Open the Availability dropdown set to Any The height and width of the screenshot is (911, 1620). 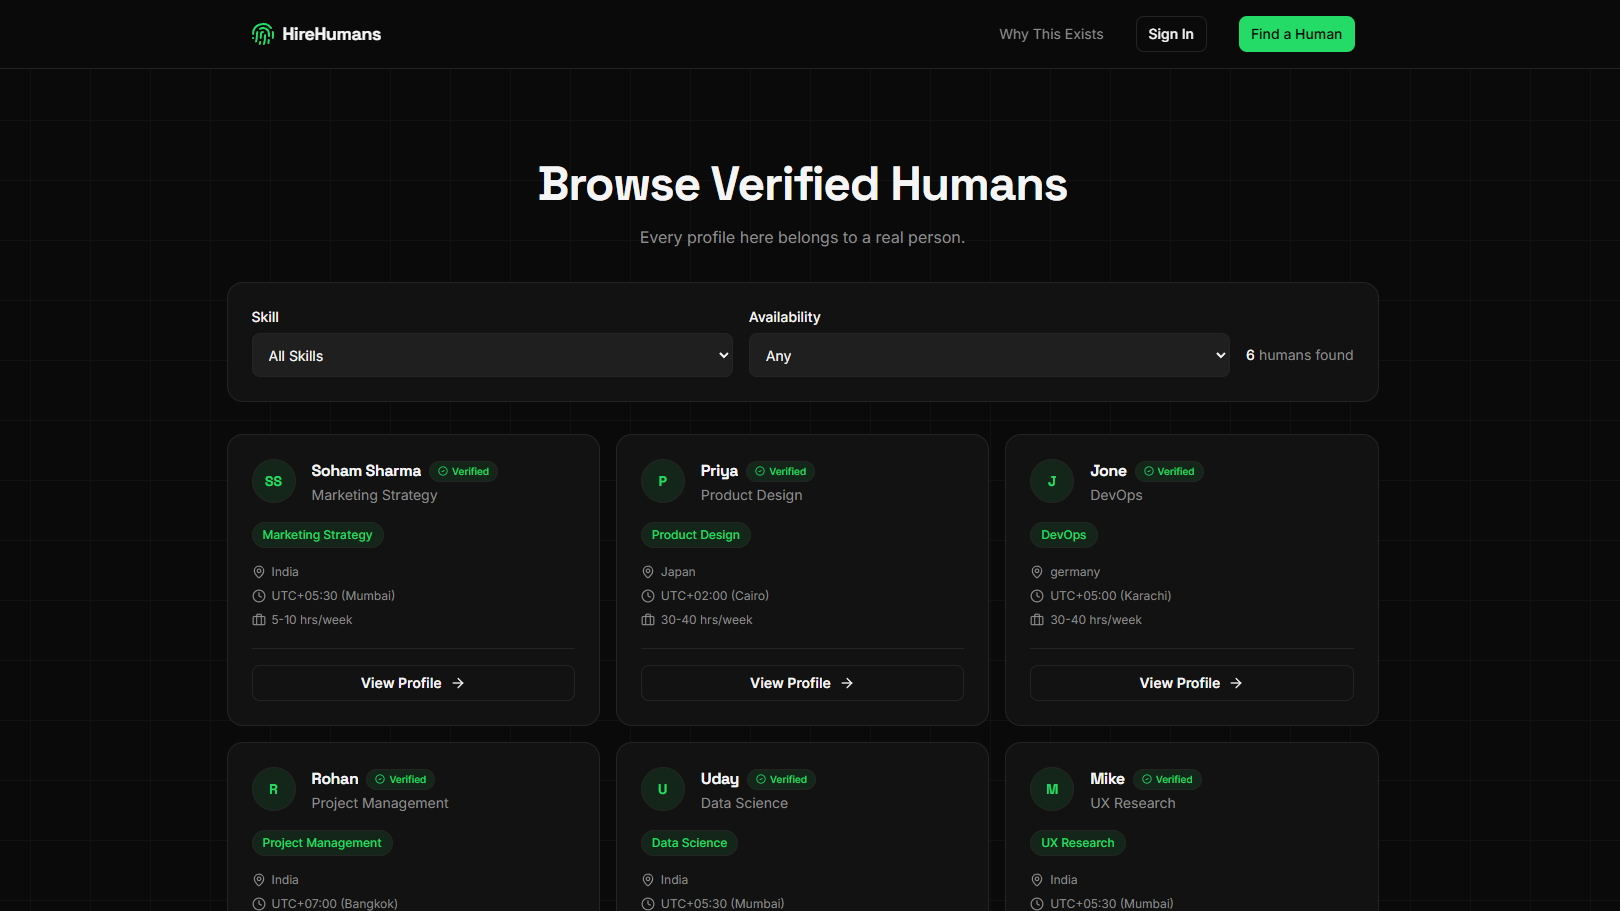[989, 355]
